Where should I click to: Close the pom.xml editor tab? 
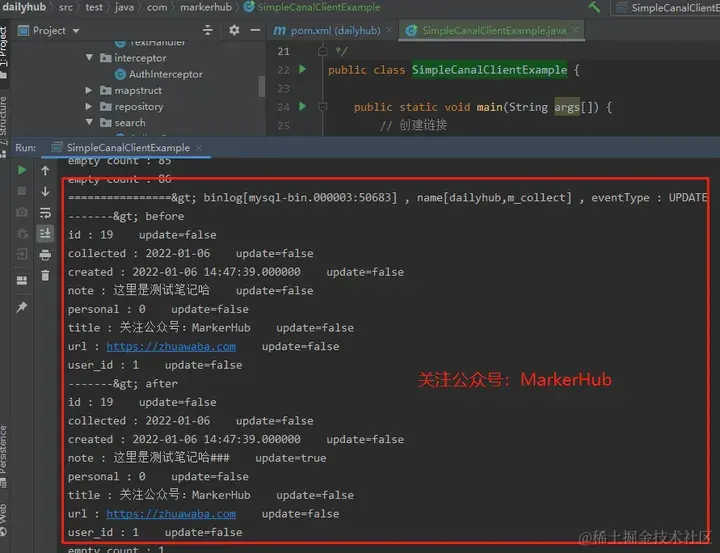[x=389, y=30]
